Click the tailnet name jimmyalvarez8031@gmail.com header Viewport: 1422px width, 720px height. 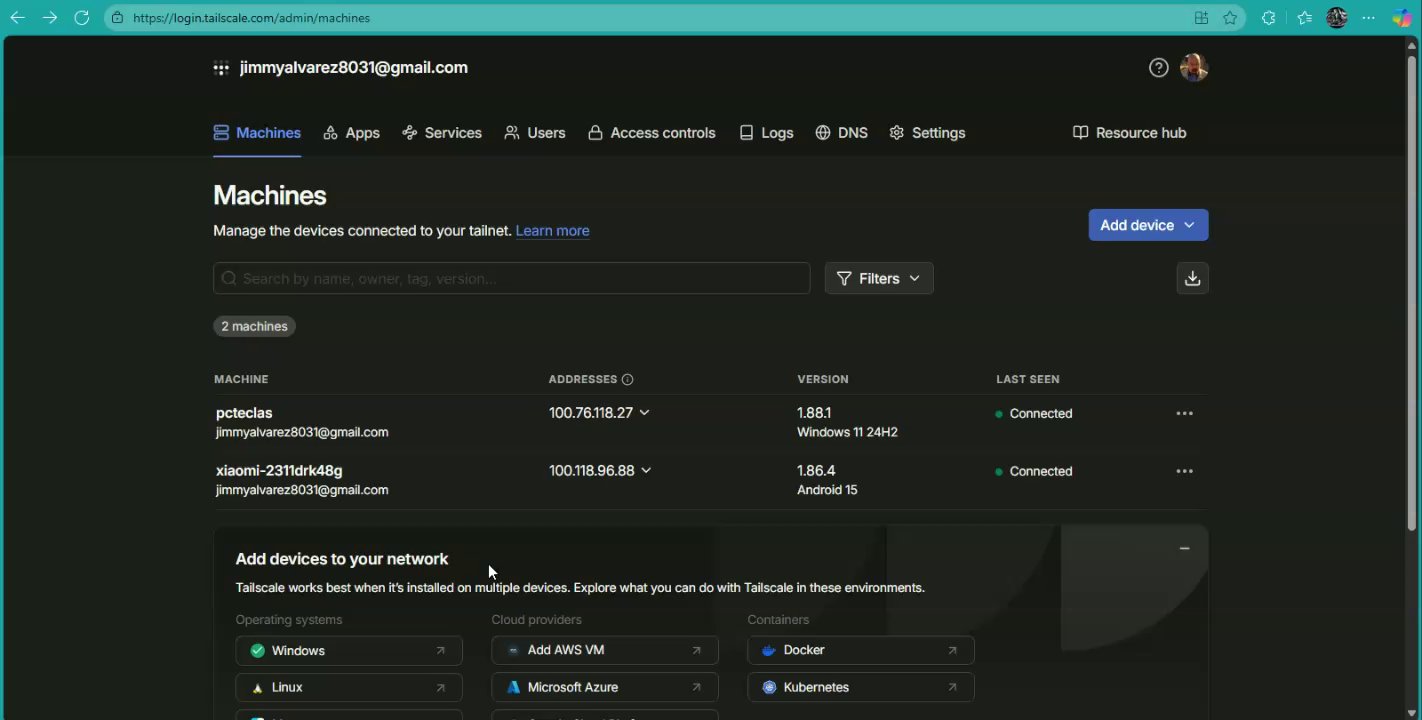tap(354, 68)
